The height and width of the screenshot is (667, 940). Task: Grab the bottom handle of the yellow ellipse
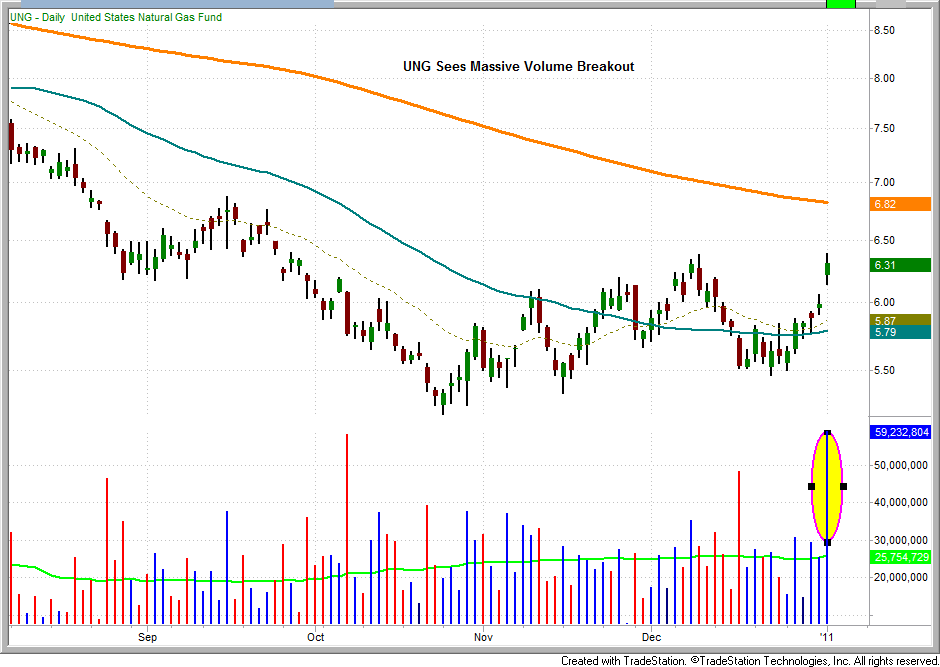[827, 543]
